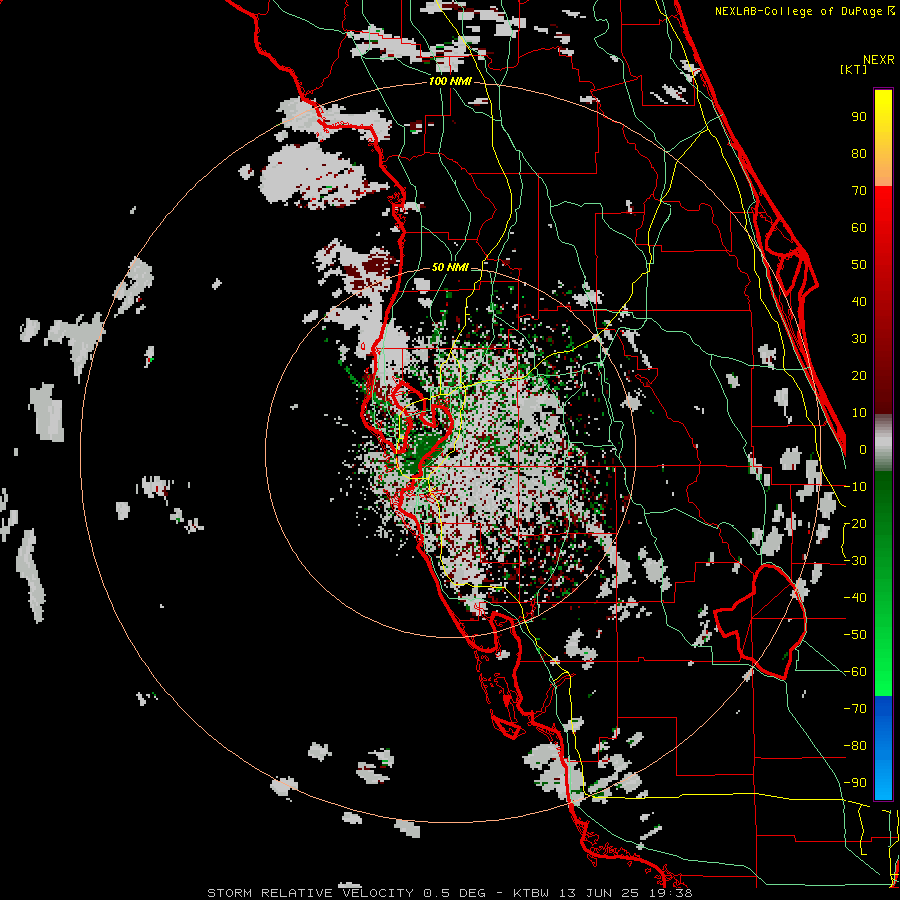This screenshot has height=900, width=900.
Task: Click the -80 value on the velocity scale
Action: click(855, 746)
